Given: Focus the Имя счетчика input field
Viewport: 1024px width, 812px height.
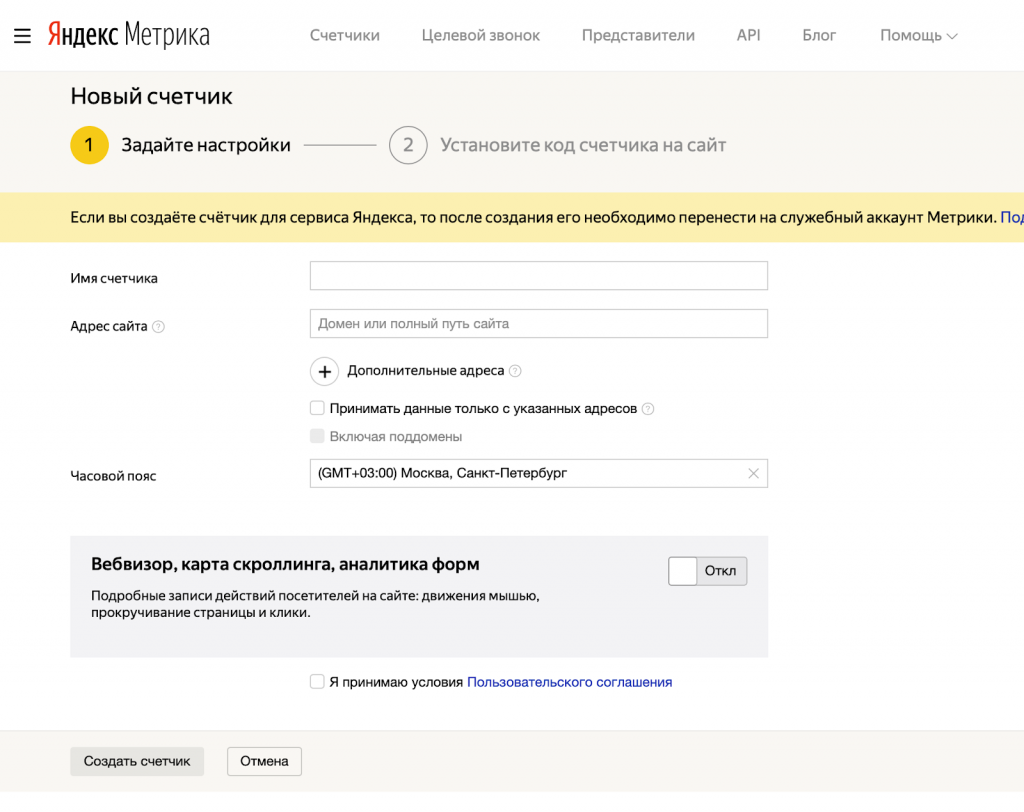Looking at the screenshot, I should pyautogui.click(x=539, y=276).
